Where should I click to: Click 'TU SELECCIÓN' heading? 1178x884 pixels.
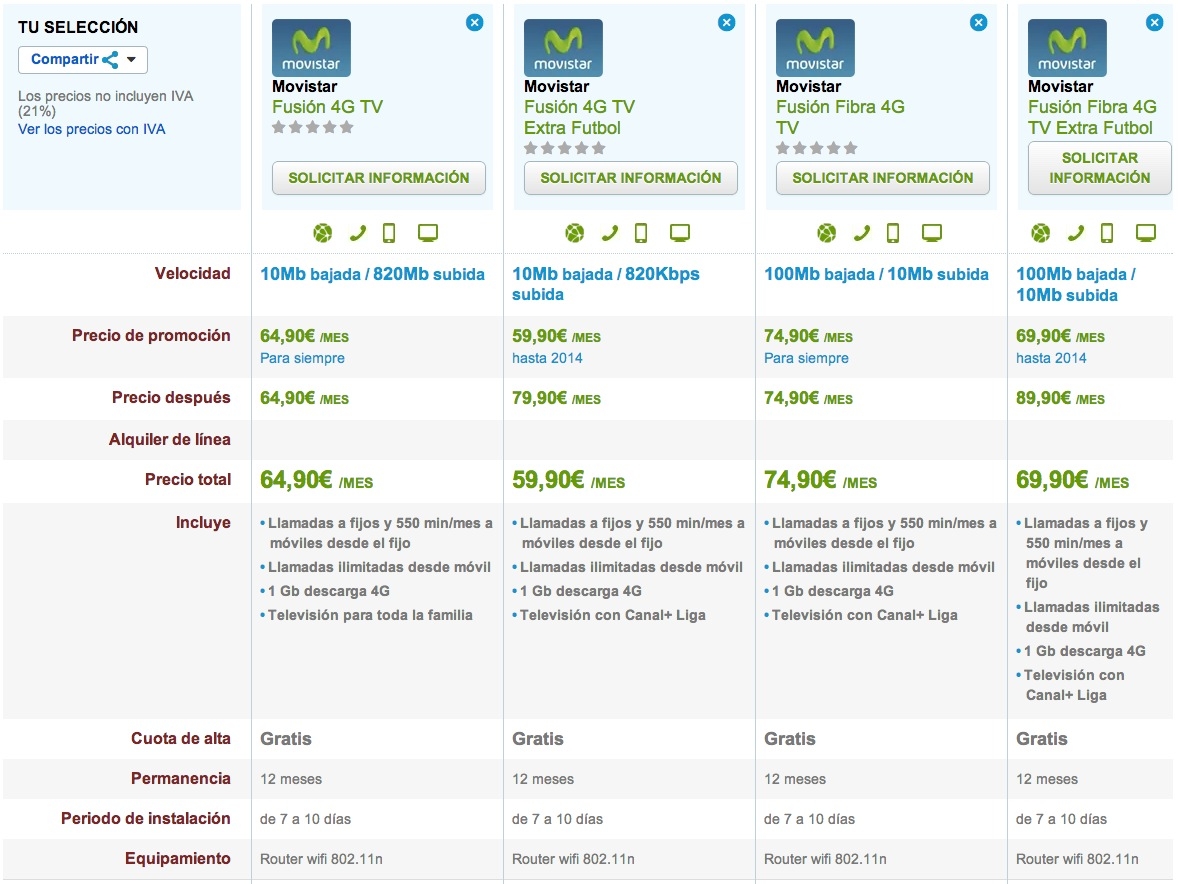[x=78, y=27]
